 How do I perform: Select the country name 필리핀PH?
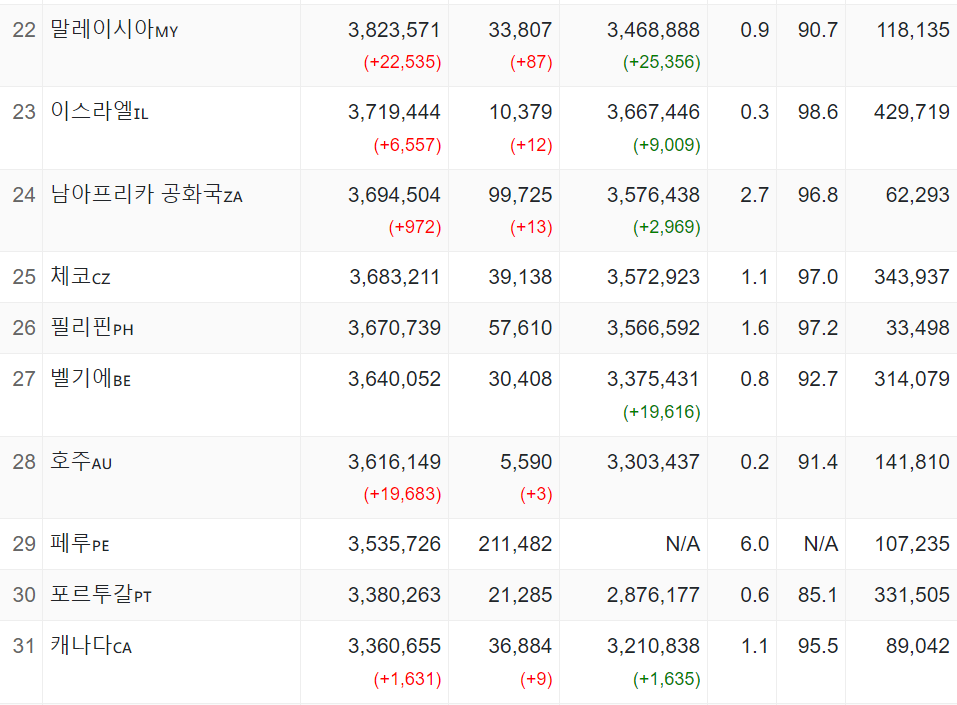pos(92,328)
